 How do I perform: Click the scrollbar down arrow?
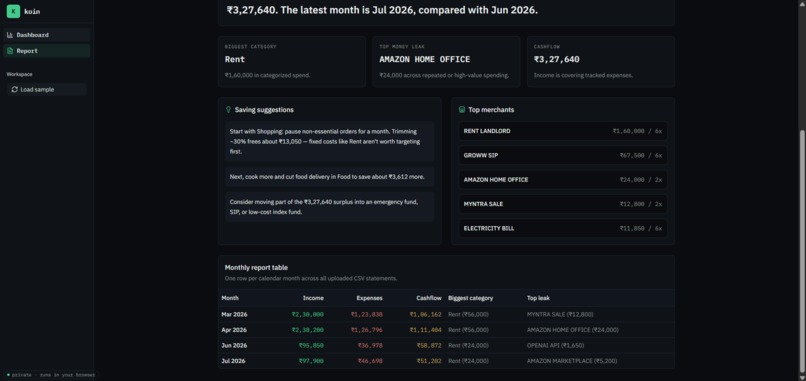[801, 377]
